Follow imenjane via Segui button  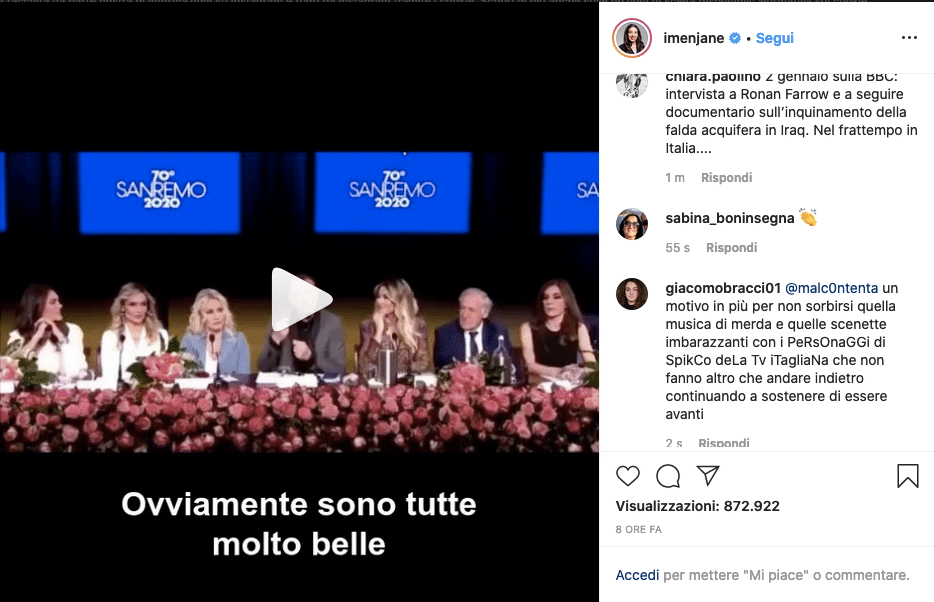pyautogui.click(x=774, y=38)
